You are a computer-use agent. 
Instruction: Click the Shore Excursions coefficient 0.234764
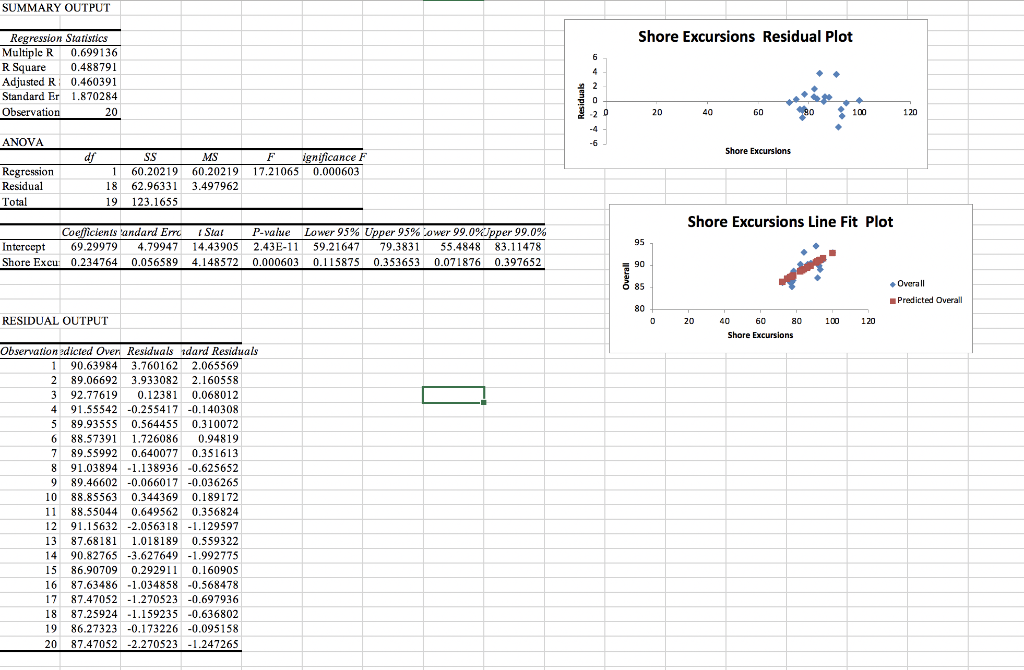pos(94,262)
